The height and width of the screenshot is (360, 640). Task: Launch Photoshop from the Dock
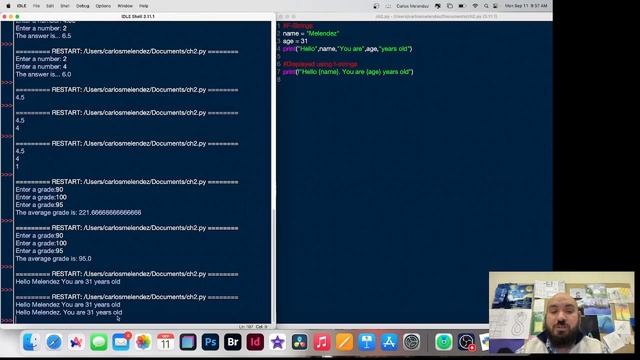[210, 342]
